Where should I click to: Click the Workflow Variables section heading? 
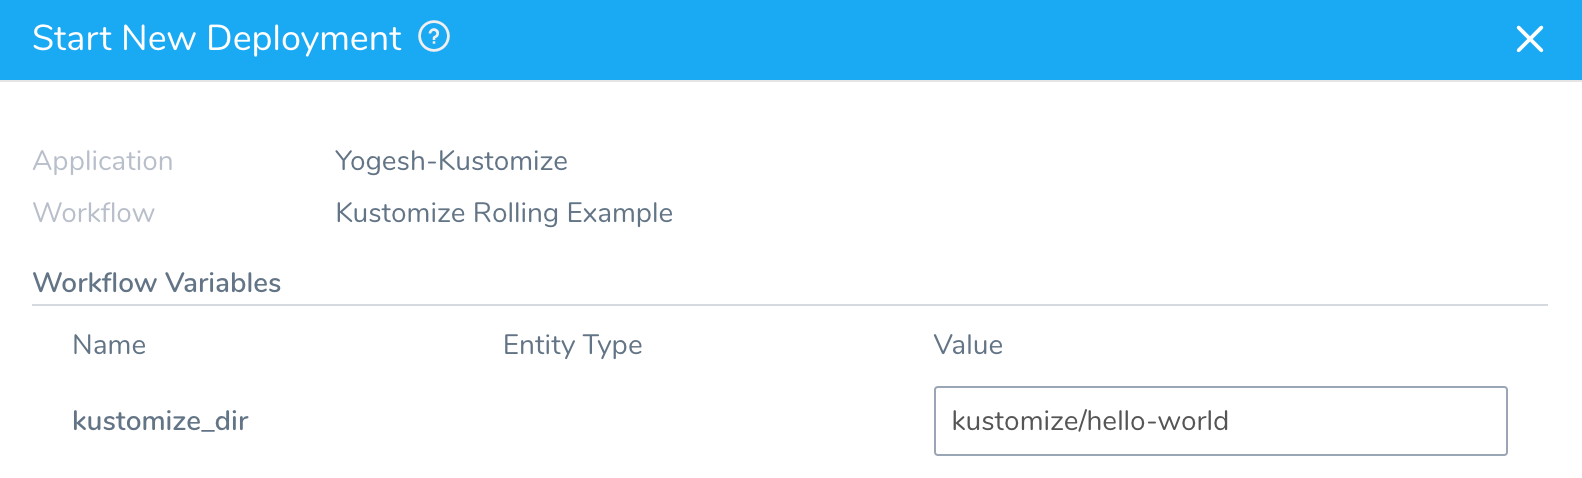157,283
